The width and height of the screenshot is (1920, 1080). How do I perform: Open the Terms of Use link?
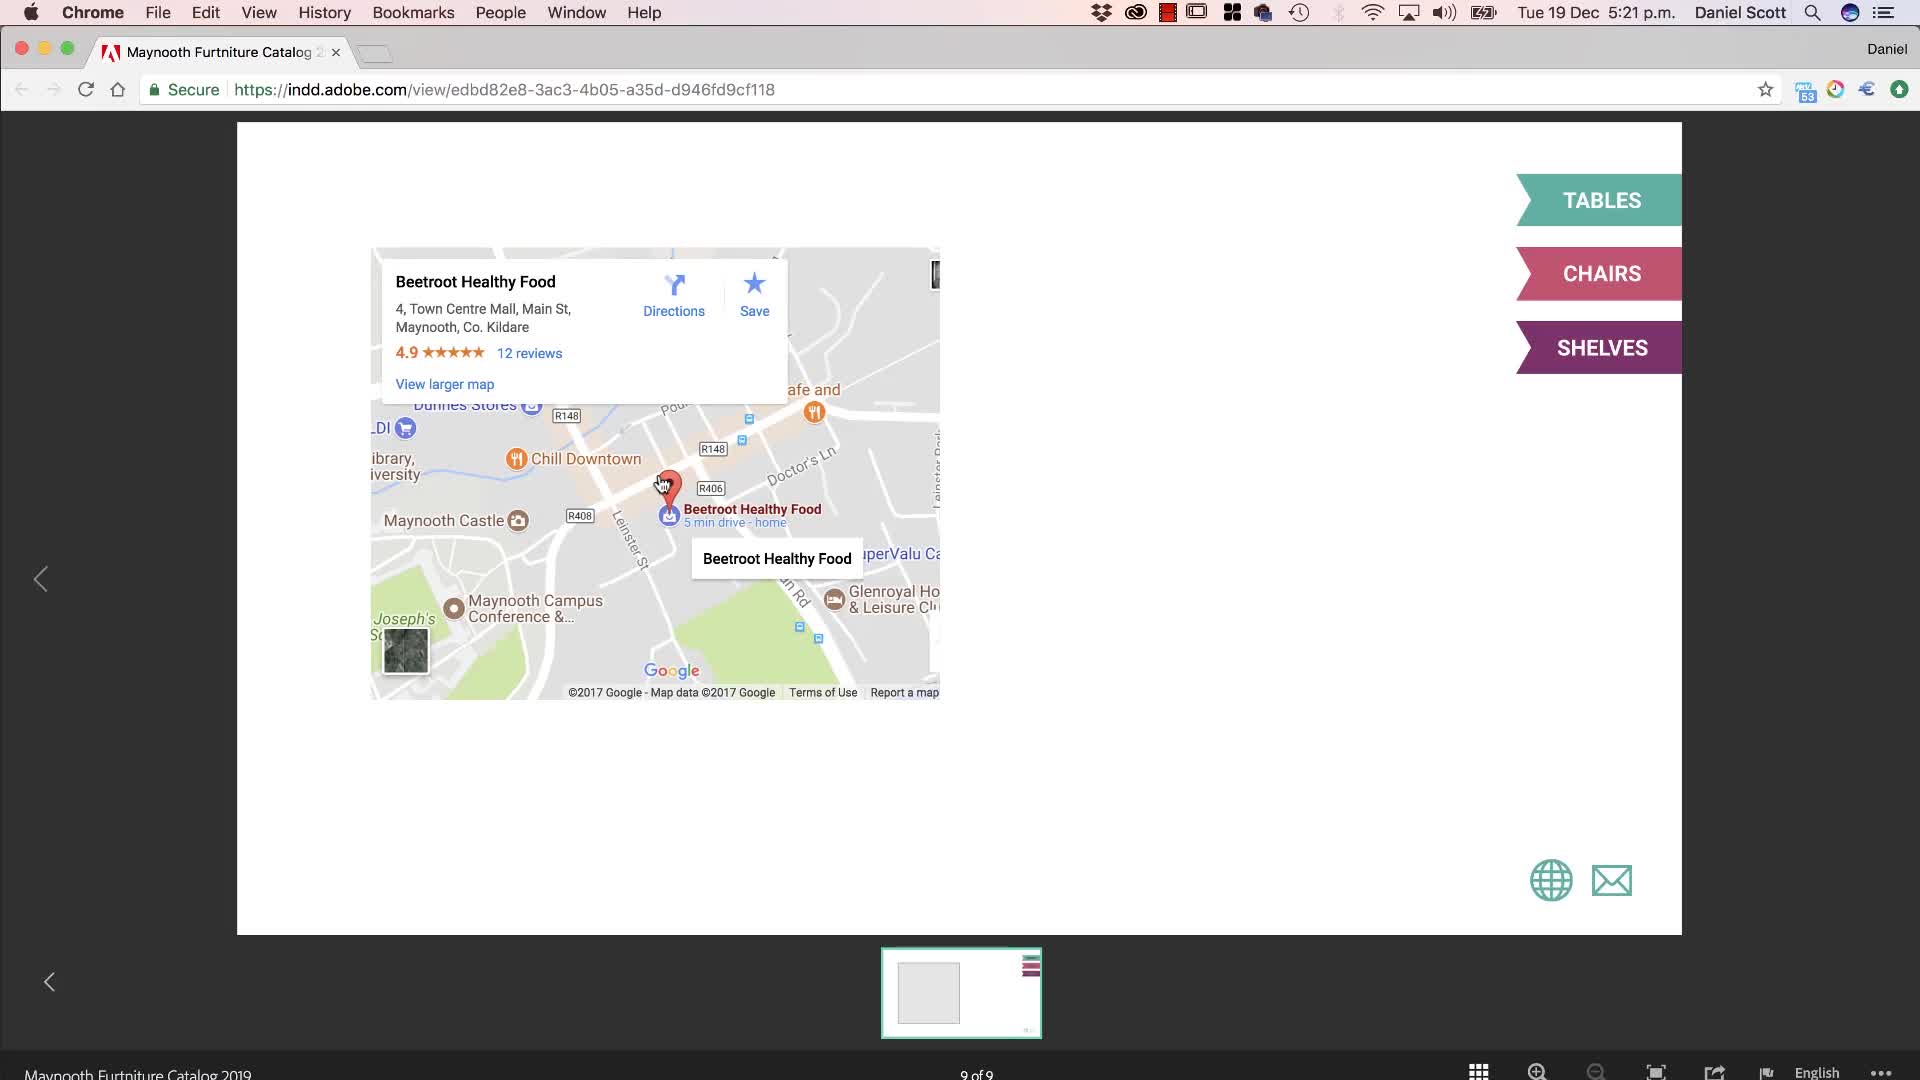coord(822,692)
